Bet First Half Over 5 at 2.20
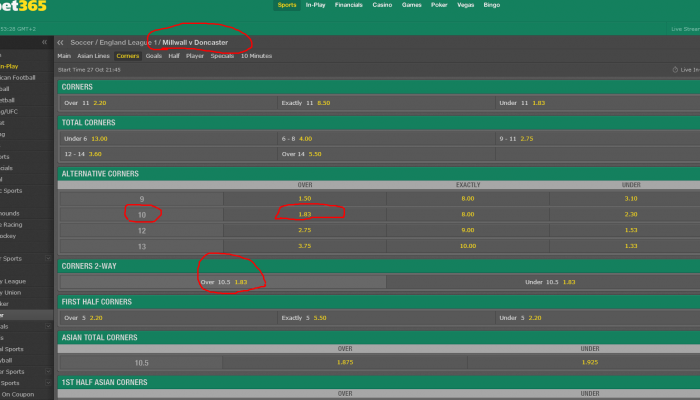This screenshot has height=400, width=700. click(x=168, y=318)
